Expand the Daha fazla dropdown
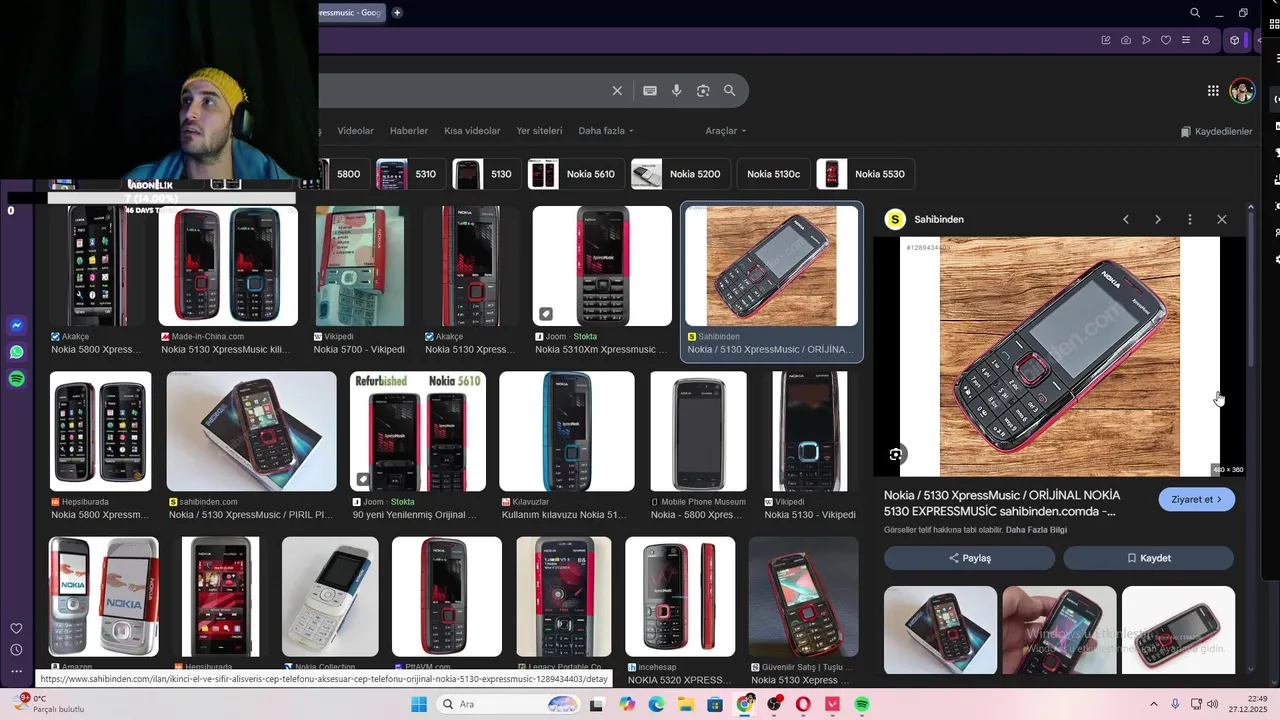The image size is (1280, 720). tap(606, 131)
